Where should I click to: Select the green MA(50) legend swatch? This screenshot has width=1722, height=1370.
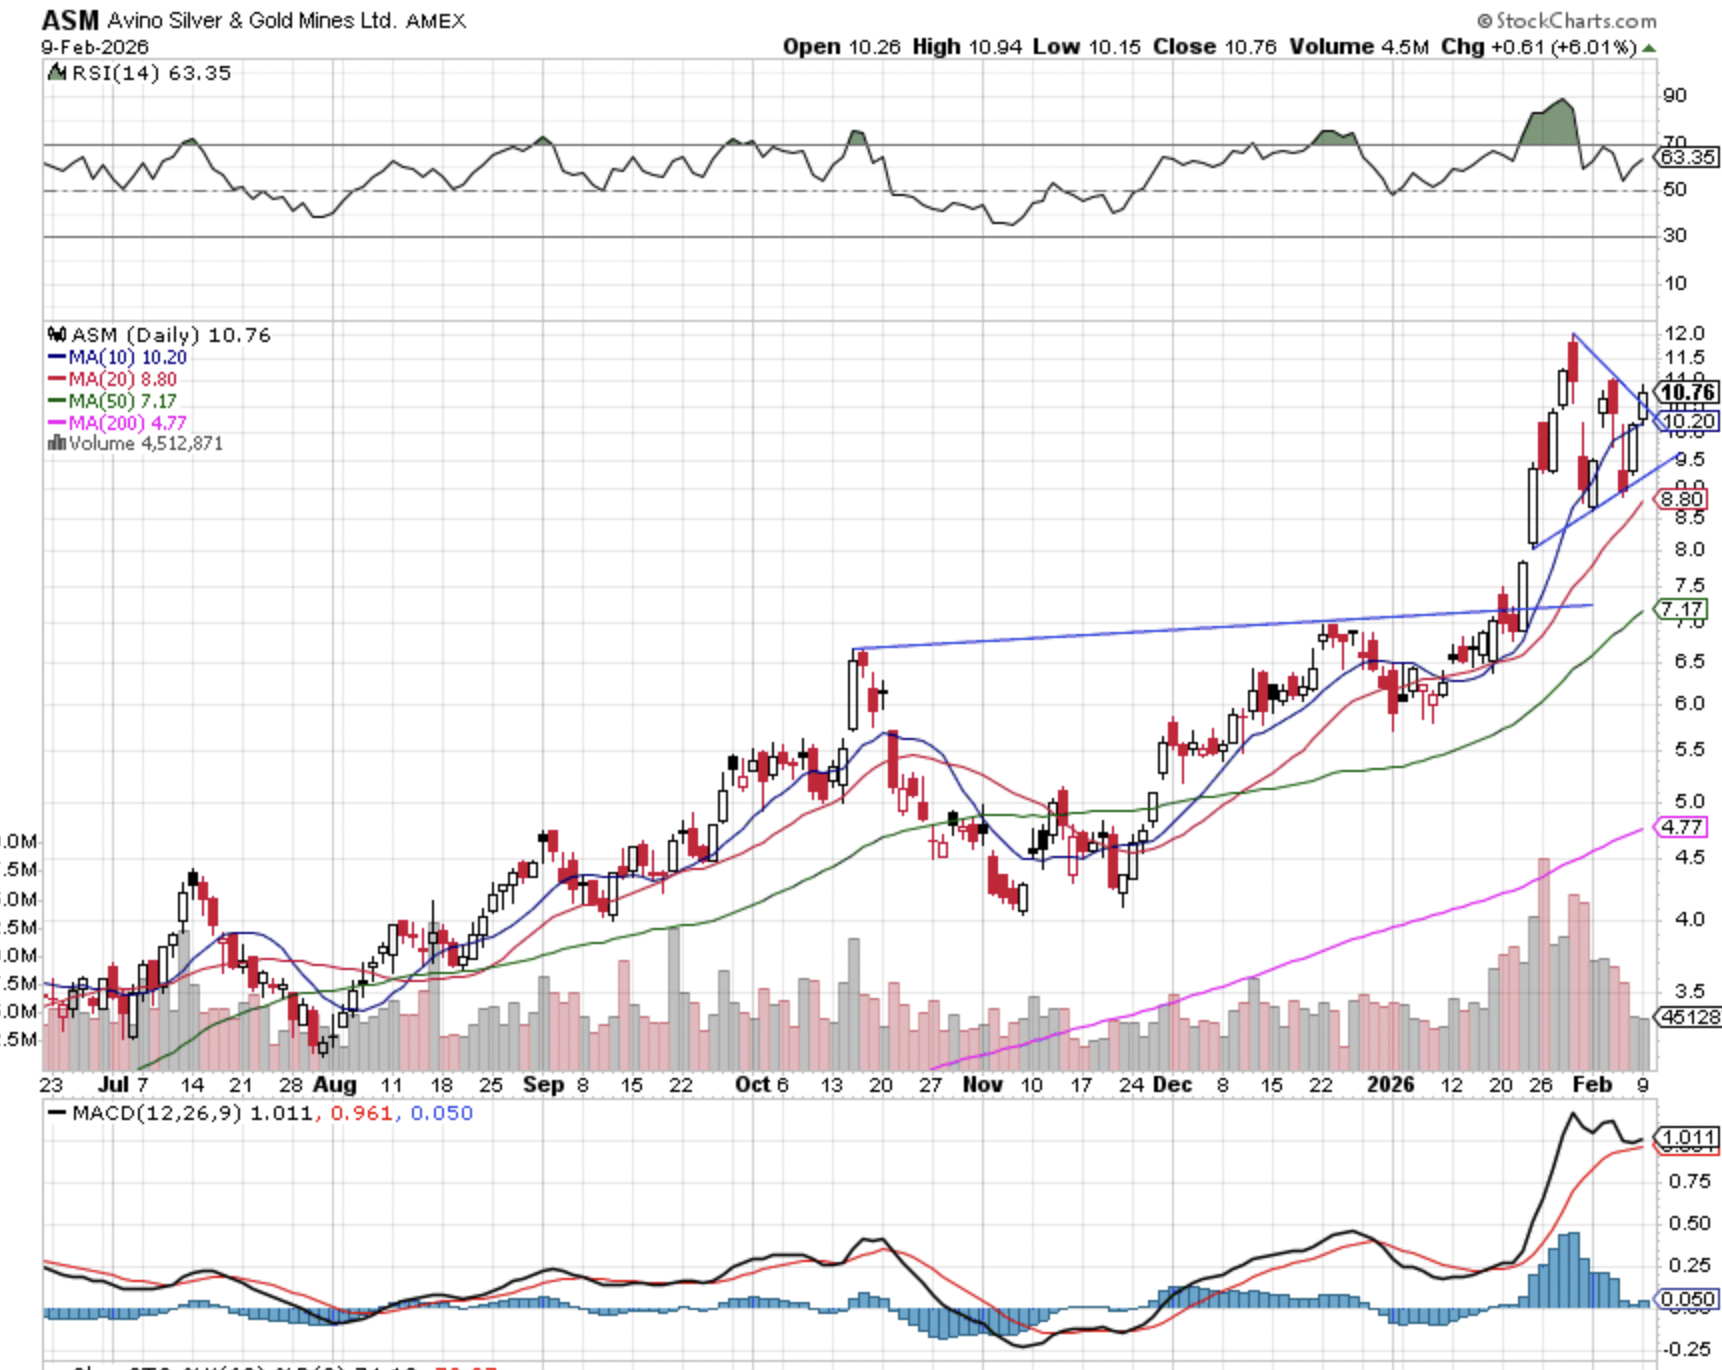click(x=57, y=401)
